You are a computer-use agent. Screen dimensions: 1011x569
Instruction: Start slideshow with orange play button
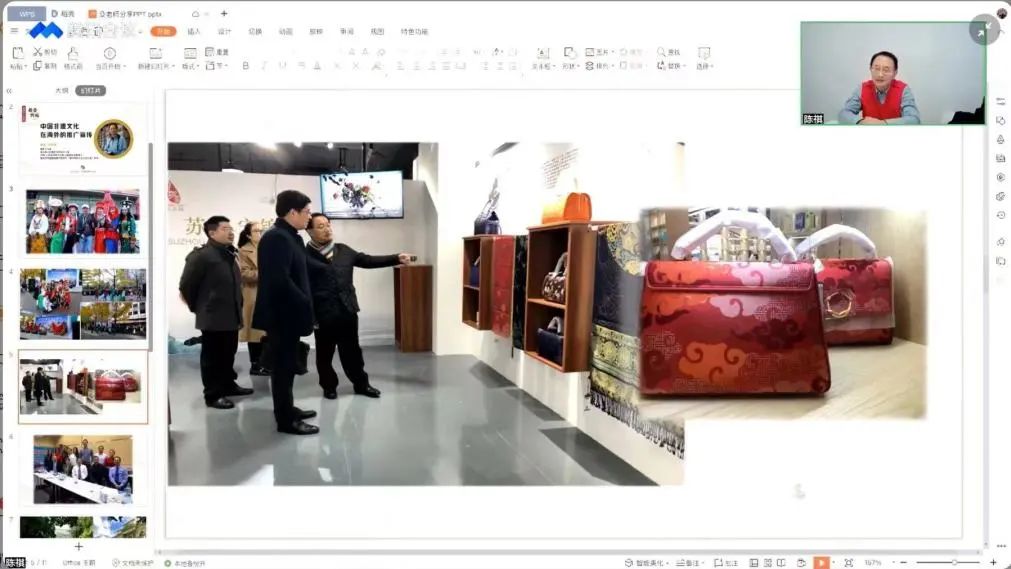point(821,563)
